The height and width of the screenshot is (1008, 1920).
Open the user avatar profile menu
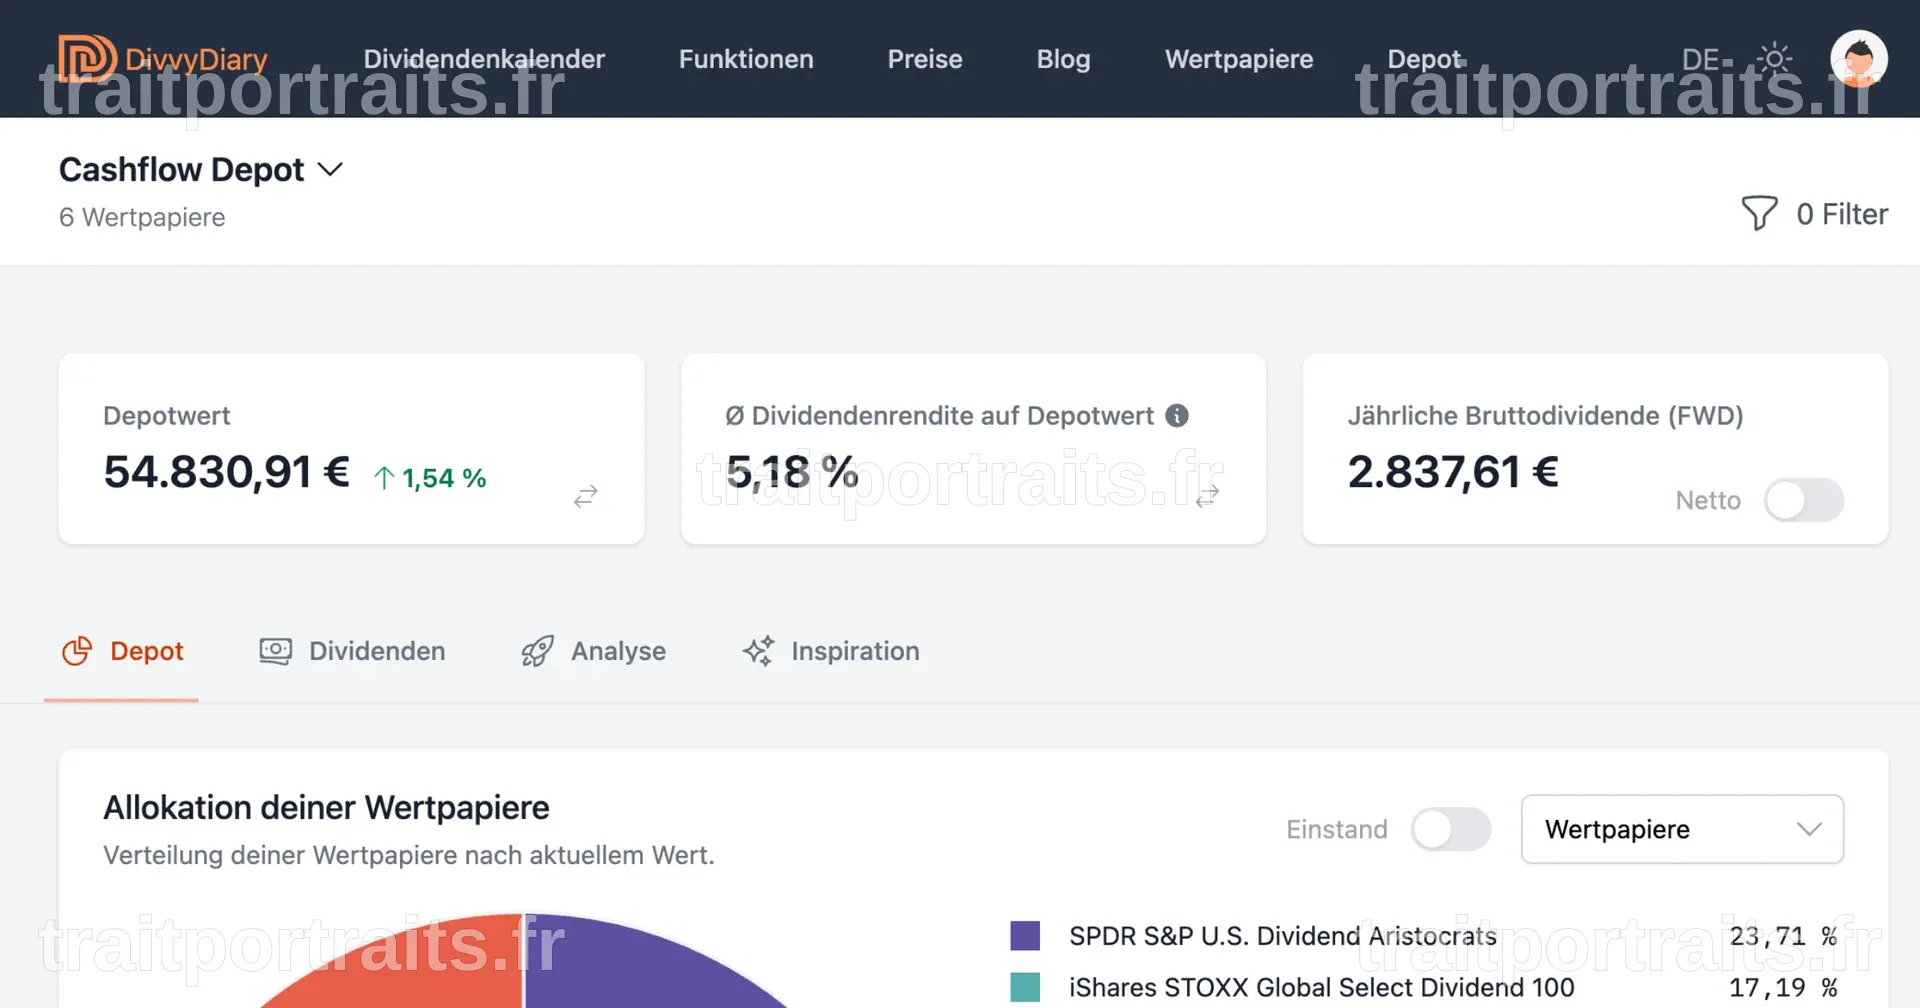(1859, 59)
